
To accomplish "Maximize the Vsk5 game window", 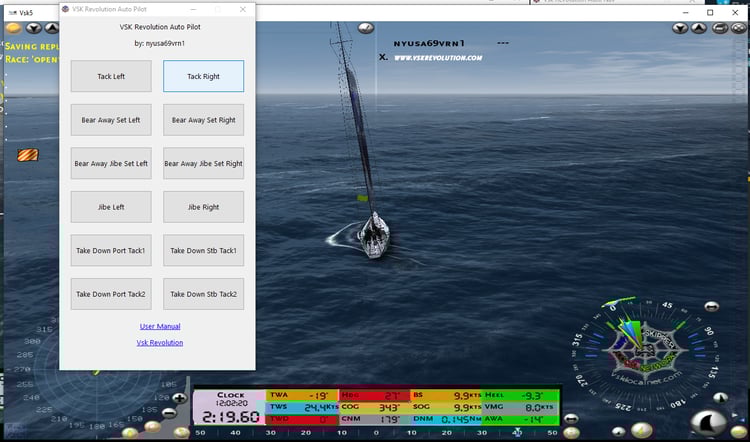I will point(710,12).
